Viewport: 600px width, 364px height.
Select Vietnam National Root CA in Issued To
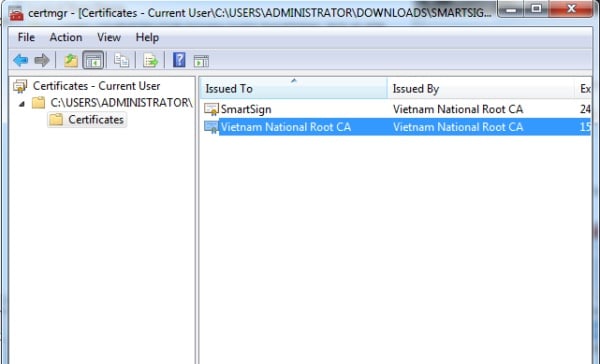coord(286,127)
